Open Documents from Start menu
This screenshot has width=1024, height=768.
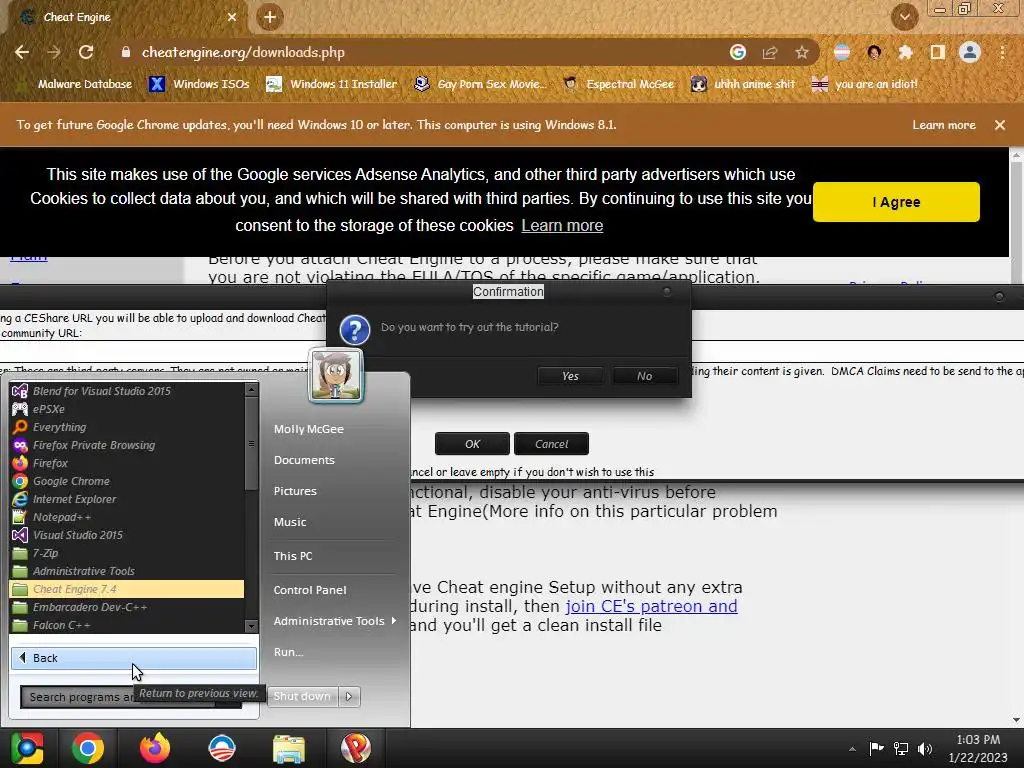[x=304, y=460]
